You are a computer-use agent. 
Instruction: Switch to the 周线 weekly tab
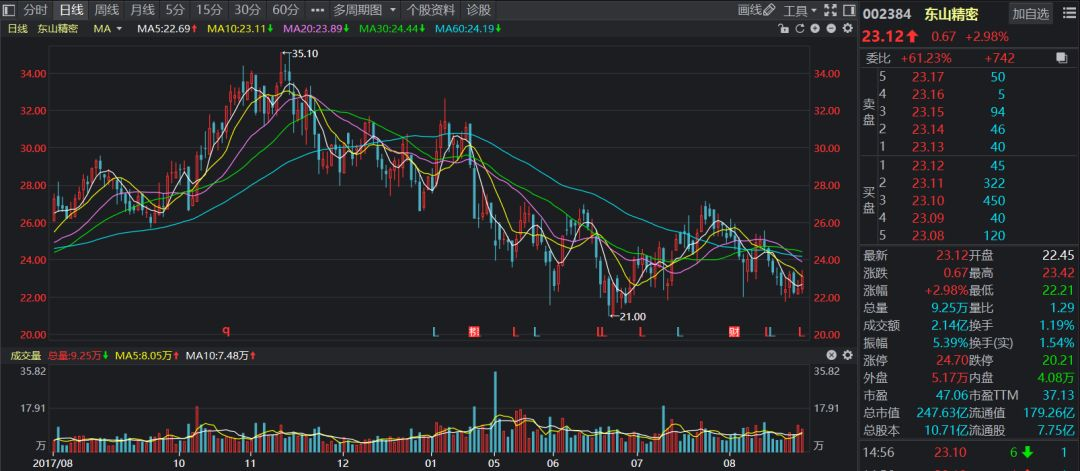pos(106,10)
